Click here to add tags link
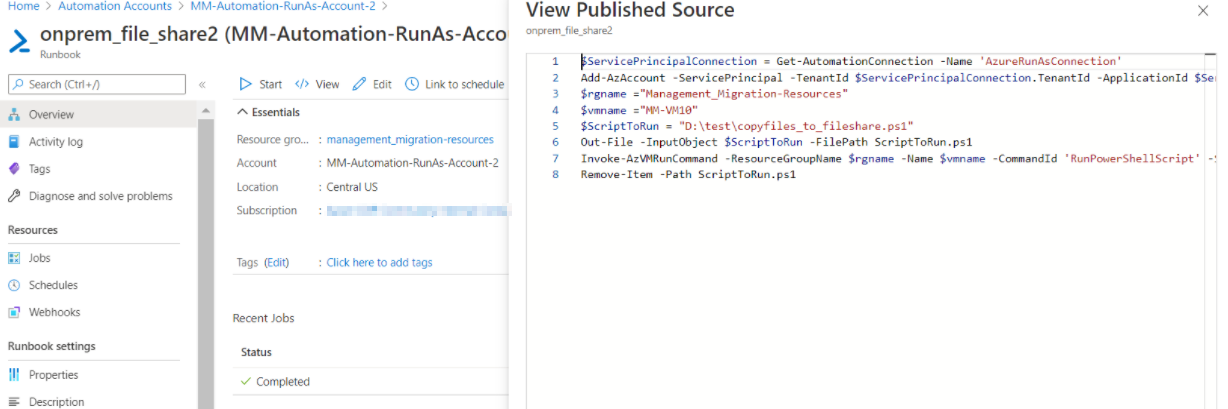The width and height of the screenshot is (1228, 409). 379,262
